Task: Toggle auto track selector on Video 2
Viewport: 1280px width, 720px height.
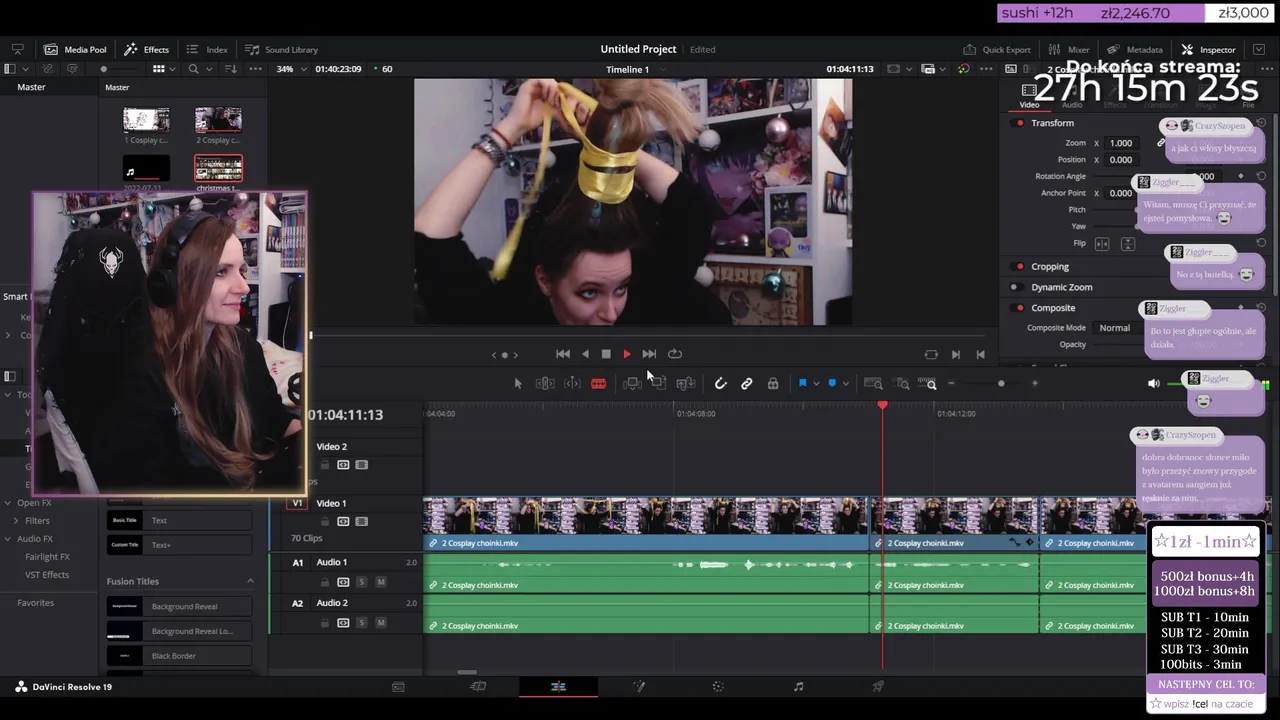Action: 343,465
